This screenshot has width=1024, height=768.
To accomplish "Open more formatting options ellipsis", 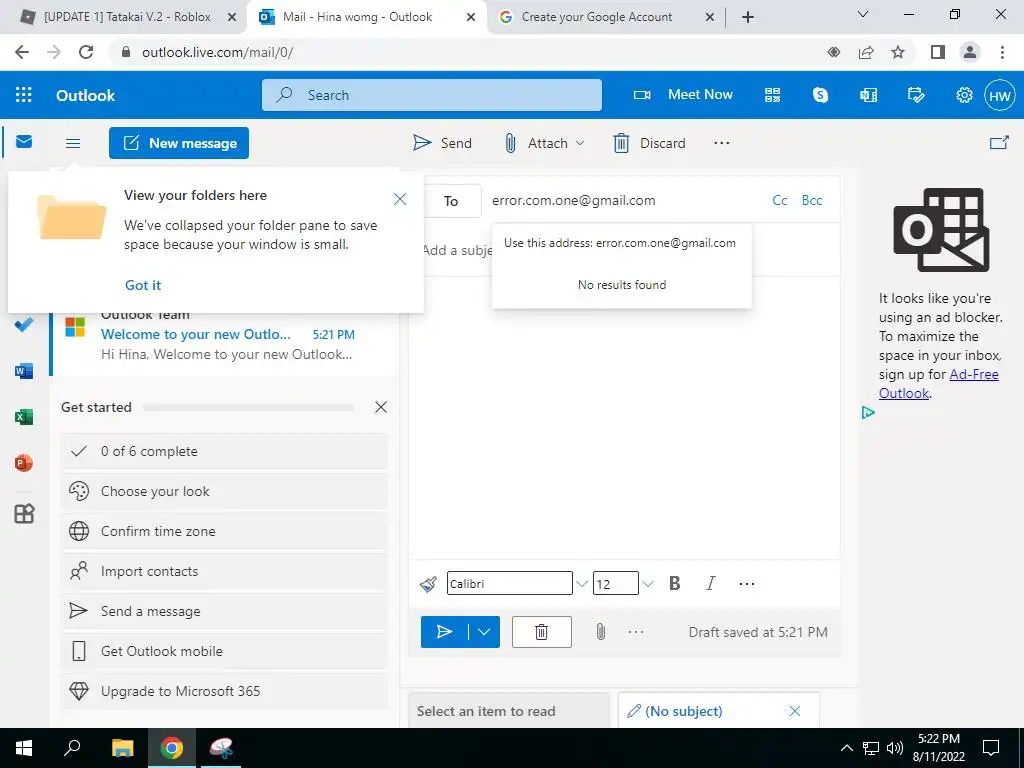I will [746, 584].
